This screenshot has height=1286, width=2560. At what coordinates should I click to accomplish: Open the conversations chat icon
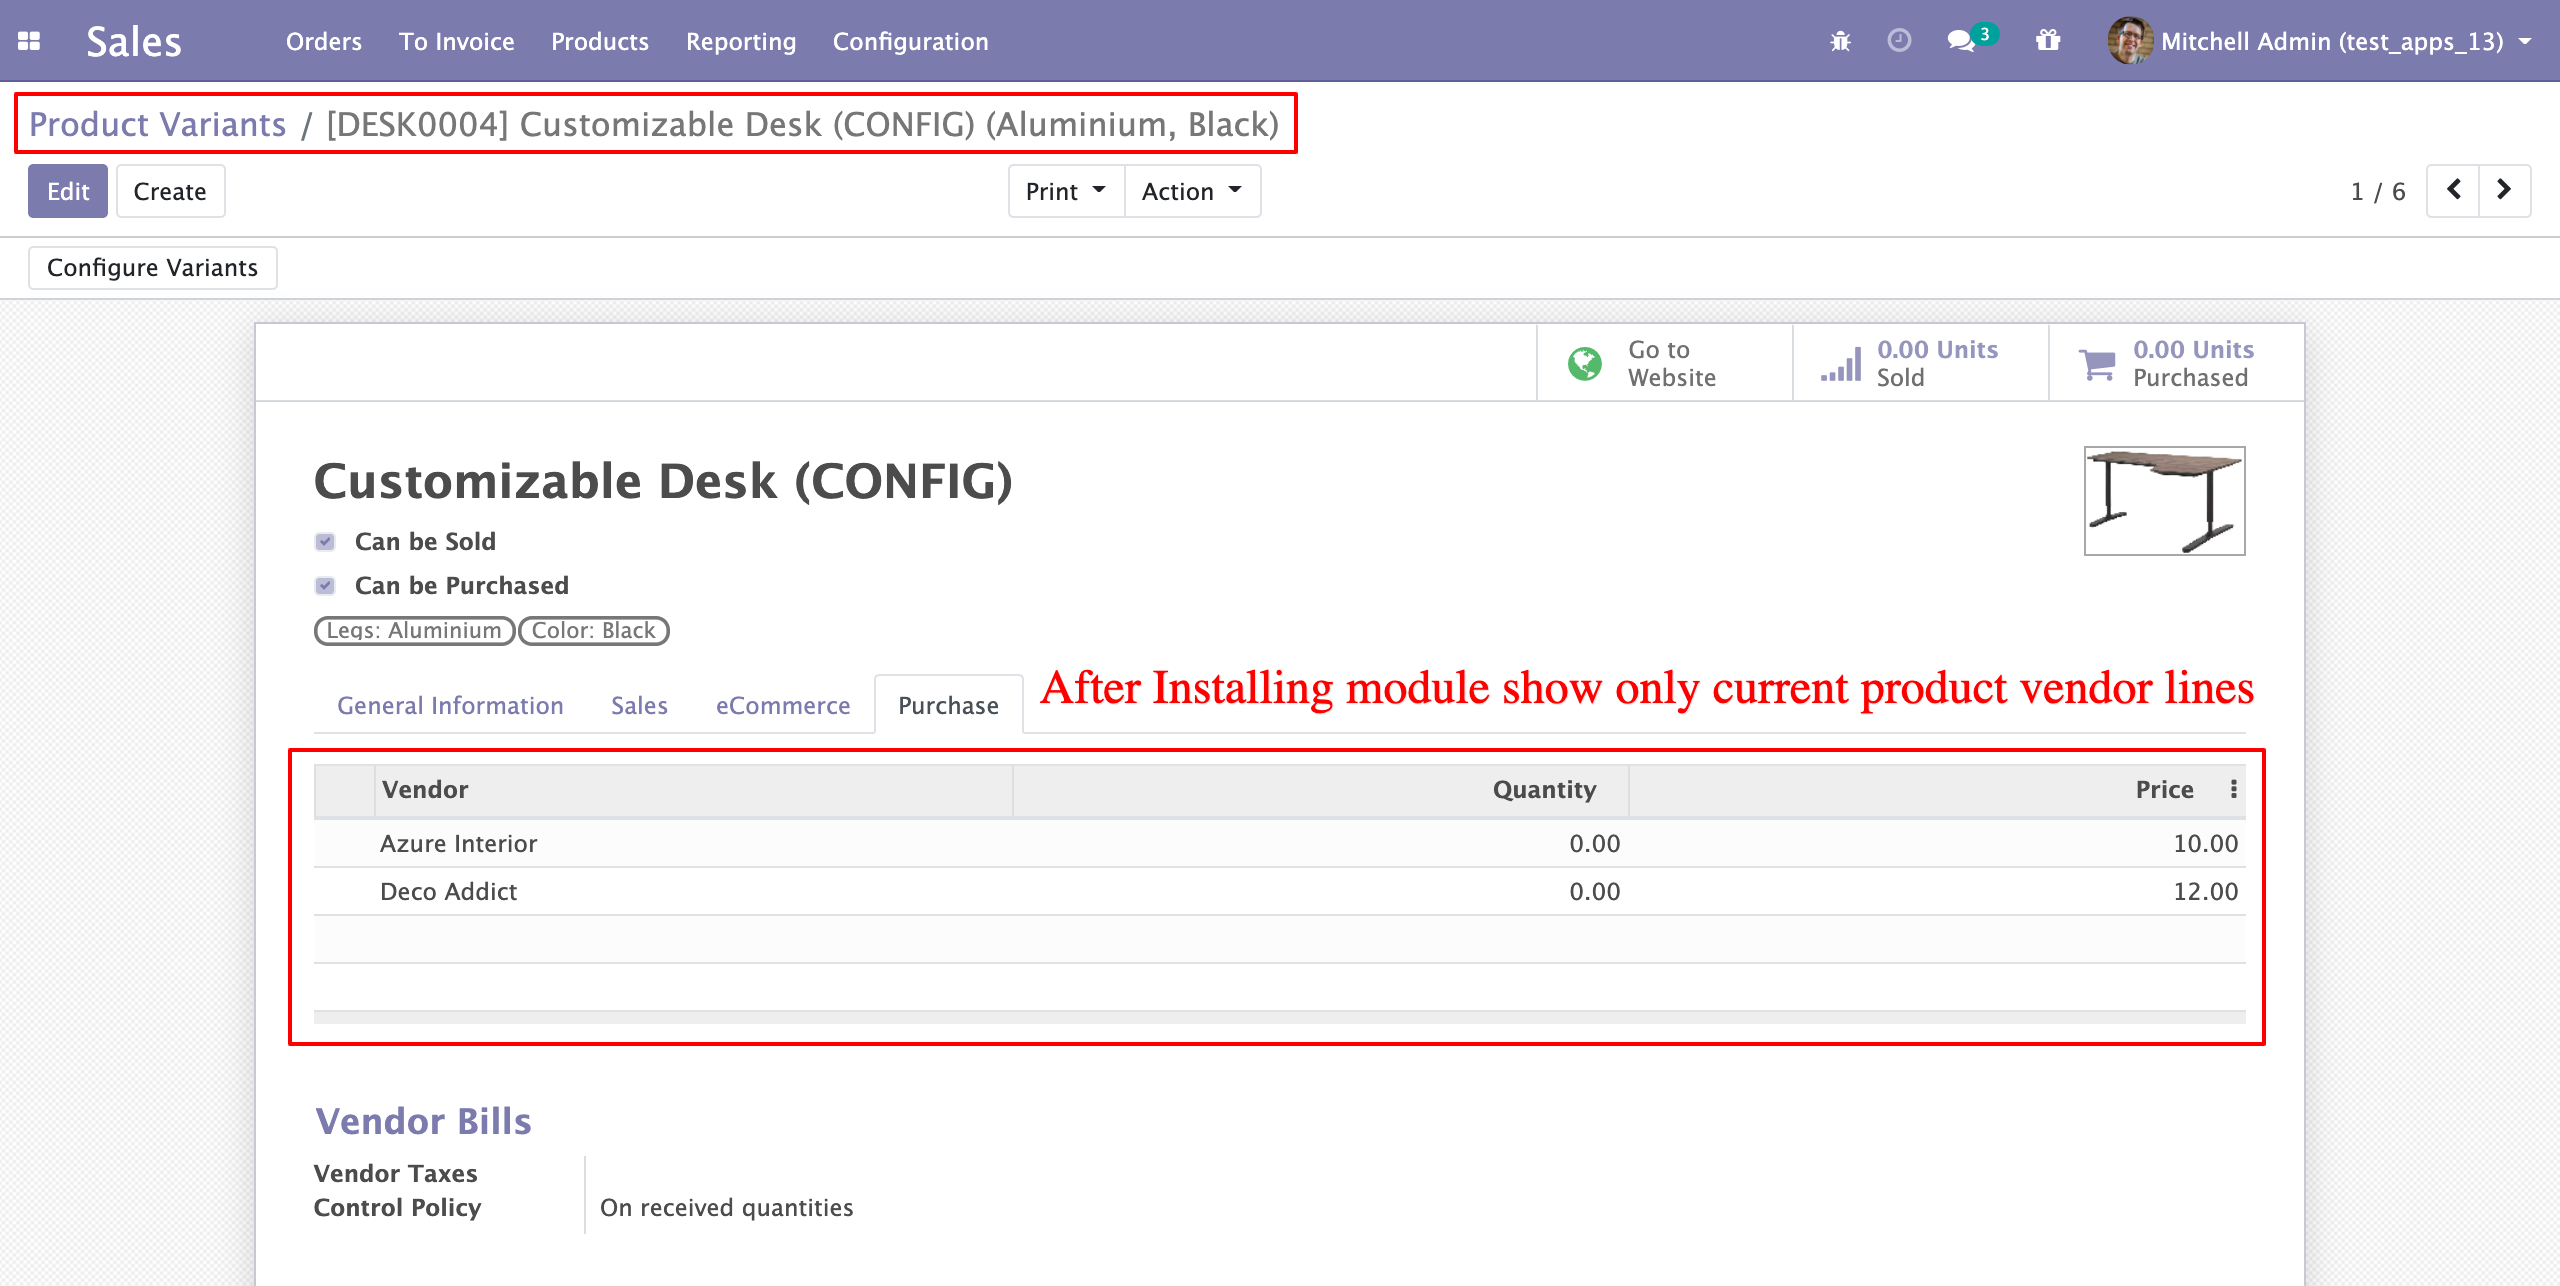coord(1961,41)
